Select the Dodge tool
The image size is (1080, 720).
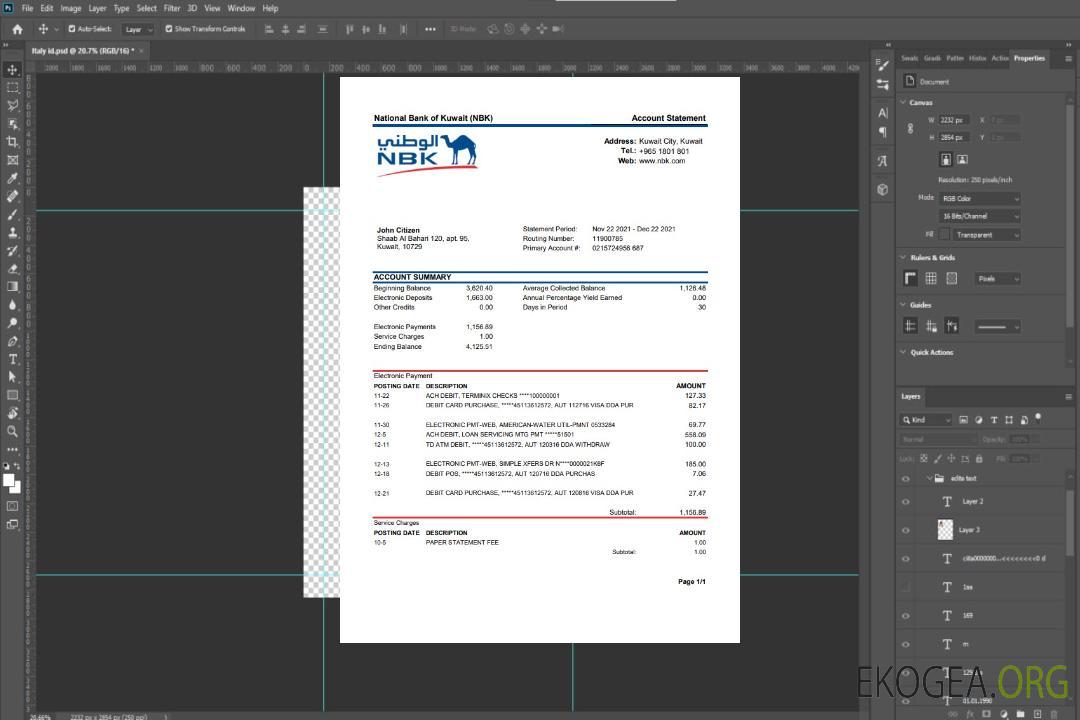(12, 322)
